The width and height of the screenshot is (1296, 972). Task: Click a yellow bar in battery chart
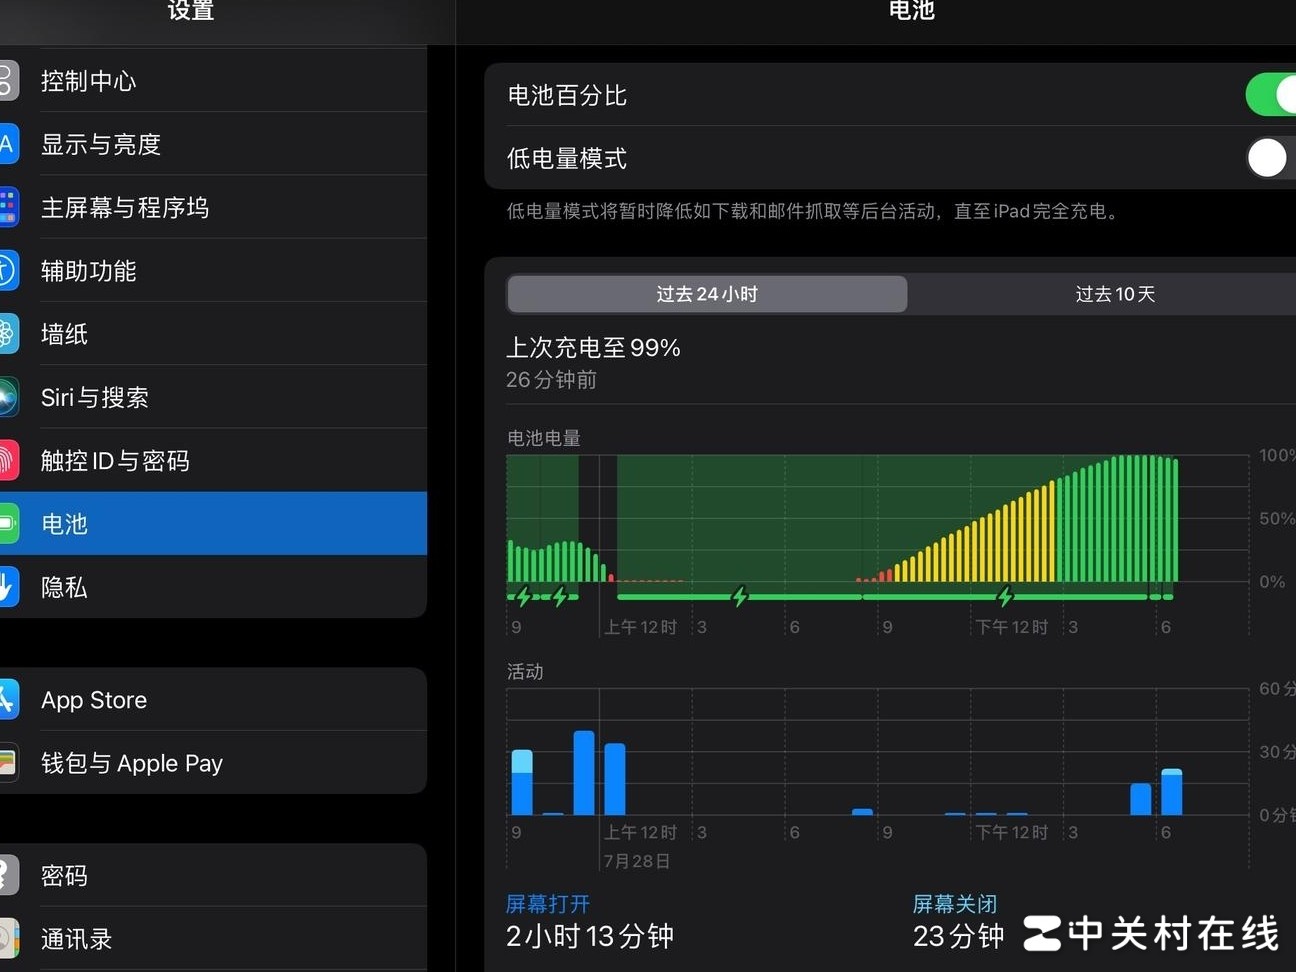1000,540
